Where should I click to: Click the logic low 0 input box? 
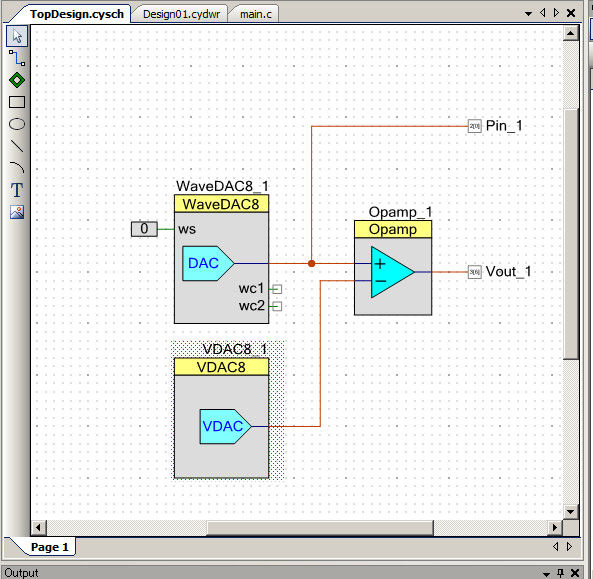click(x=144, y=229)
